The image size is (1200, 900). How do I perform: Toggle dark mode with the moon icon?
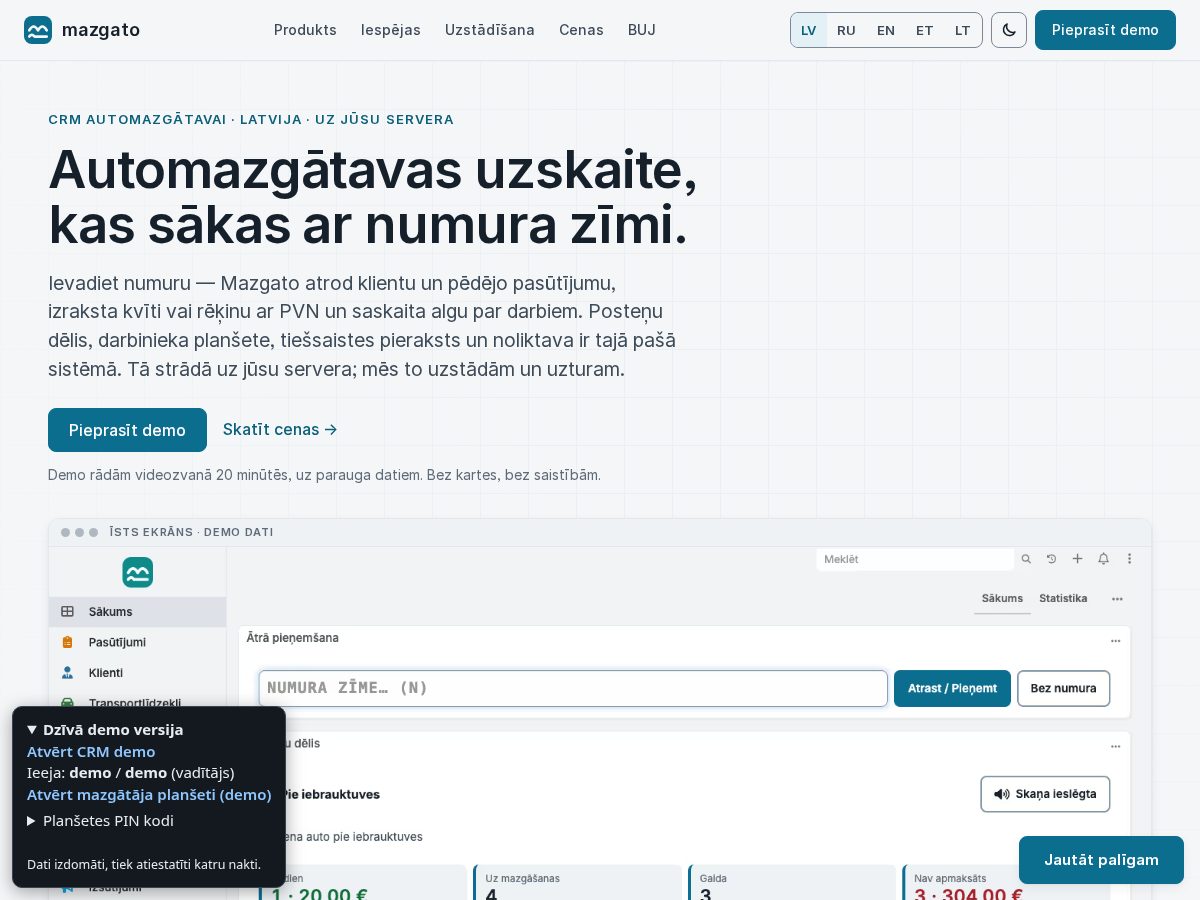pyautogui.click(x=1009, y=30)
